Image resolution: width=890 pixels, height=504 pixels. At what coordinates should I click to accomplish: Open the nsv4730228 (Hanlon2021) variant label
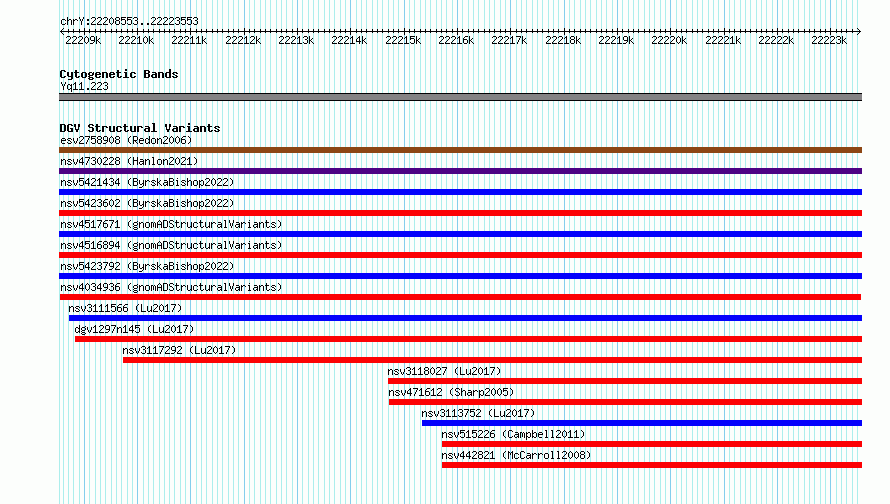pyautogui.click(x=129, y=161)
